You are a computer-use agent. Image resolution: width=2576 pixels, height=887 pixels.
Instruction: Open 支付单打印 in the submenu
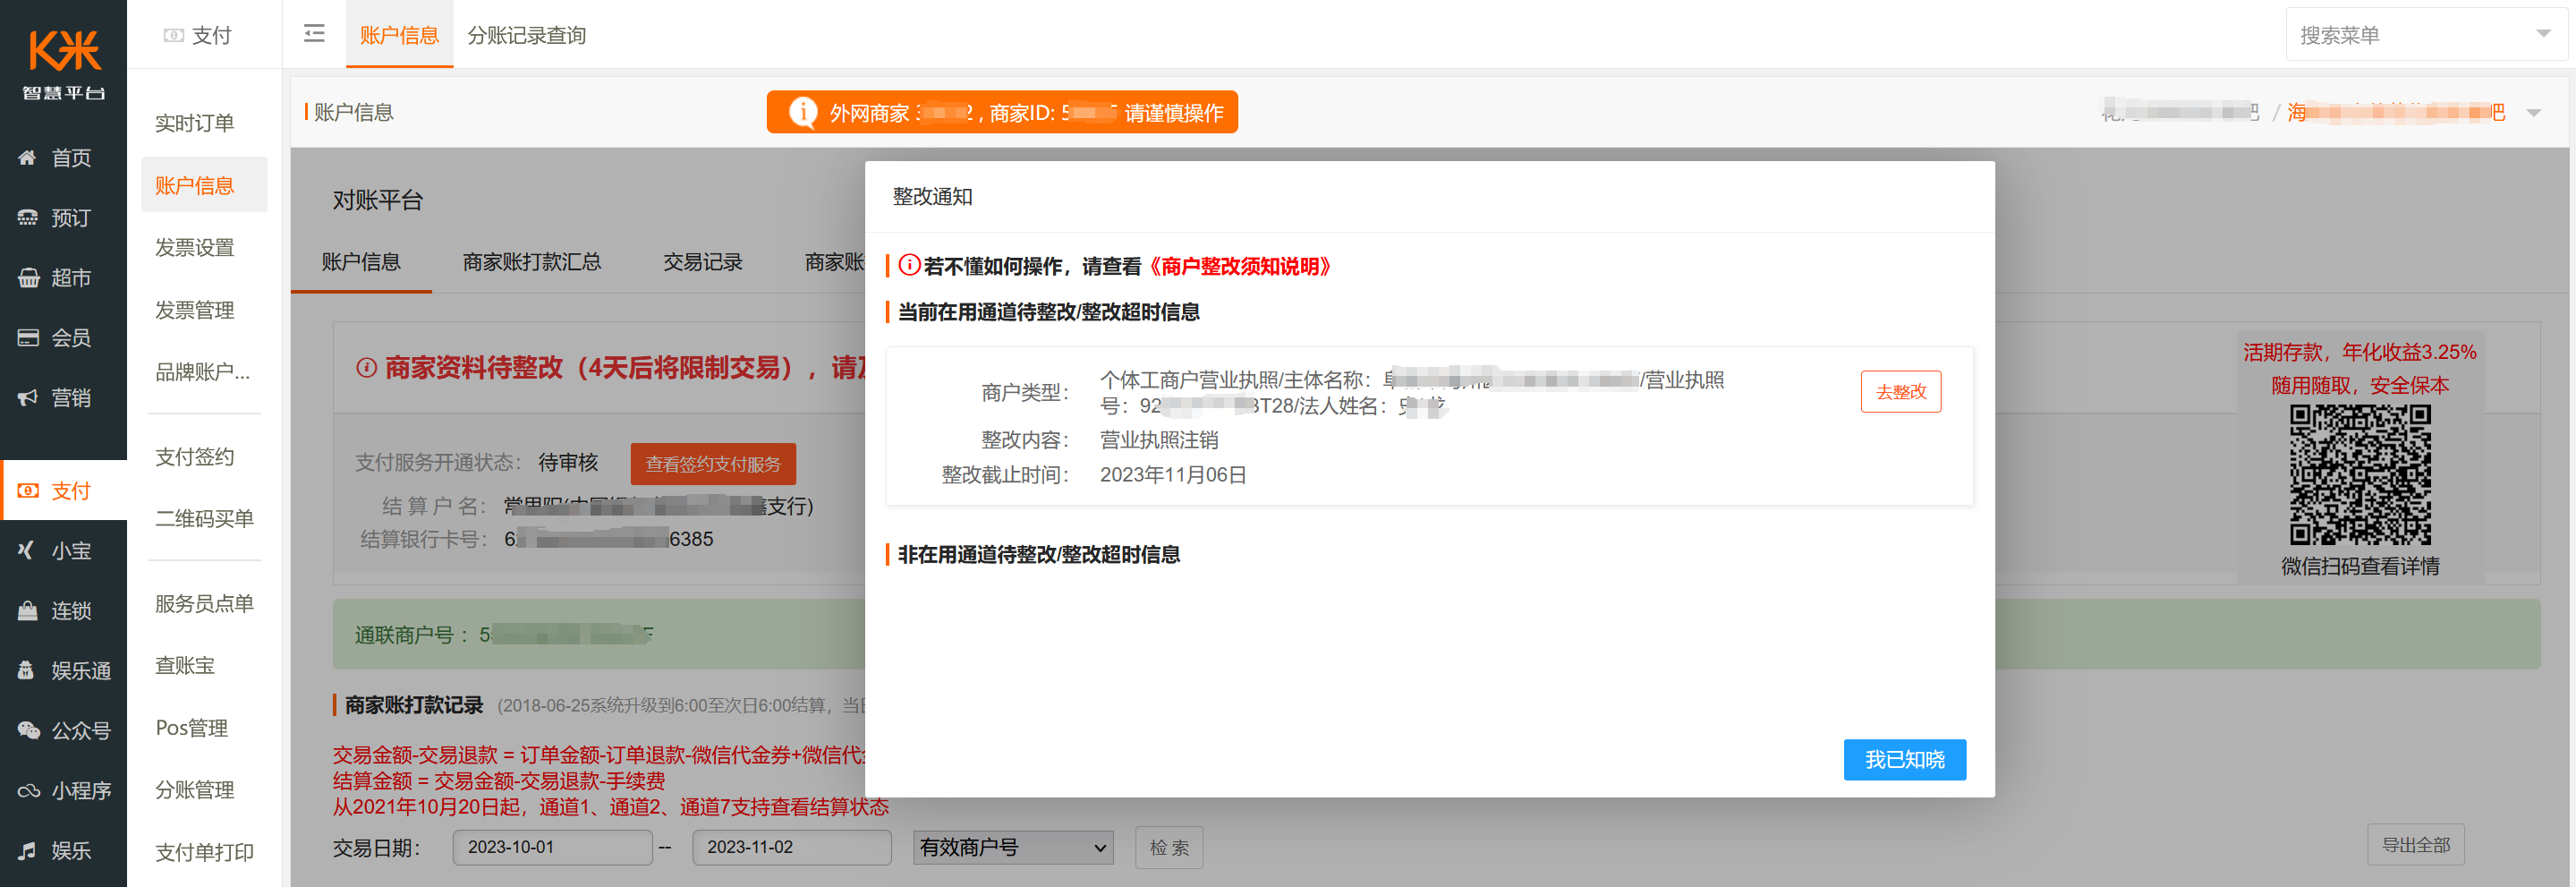205,852
